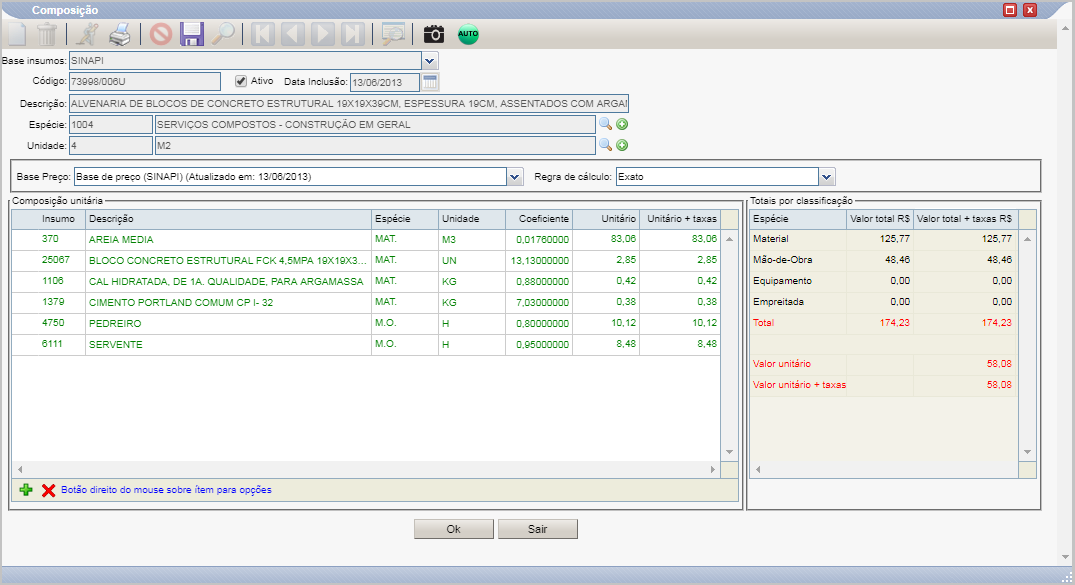Remove item with red X icon
This screenshot has height=585, width=1075.
(x=48, y=490)
